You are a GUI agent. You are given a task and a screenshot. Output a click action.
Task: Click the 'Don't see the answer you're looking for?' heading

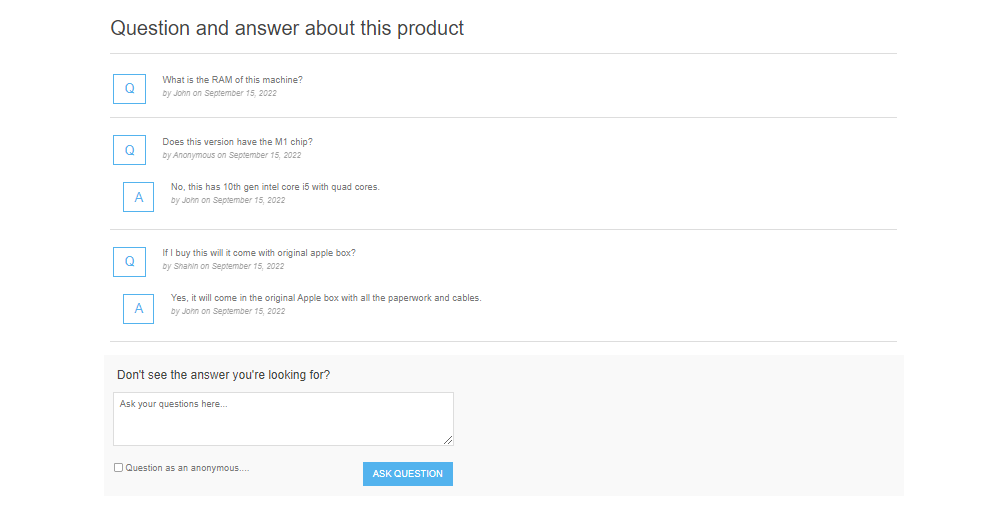[224, 375]
